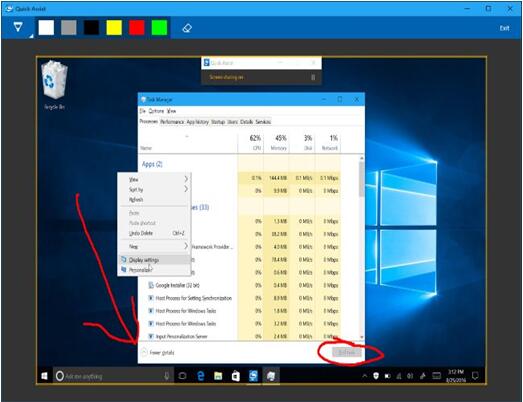Open the Options menu in Task Manager
Screen dimensions: 523x402
point(156,111)
